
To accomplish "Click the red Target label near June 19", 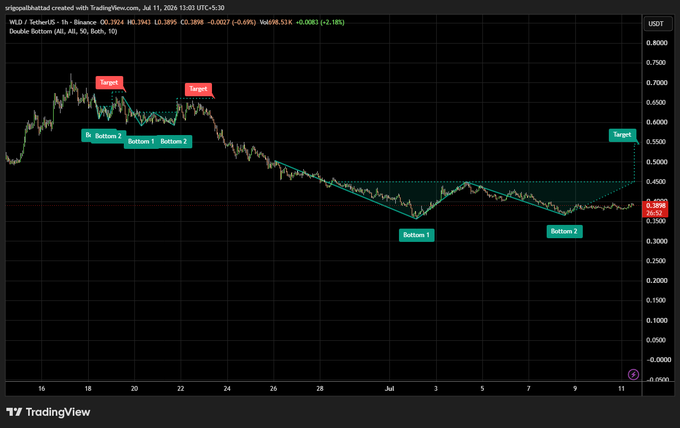I will tap(109, 82).
